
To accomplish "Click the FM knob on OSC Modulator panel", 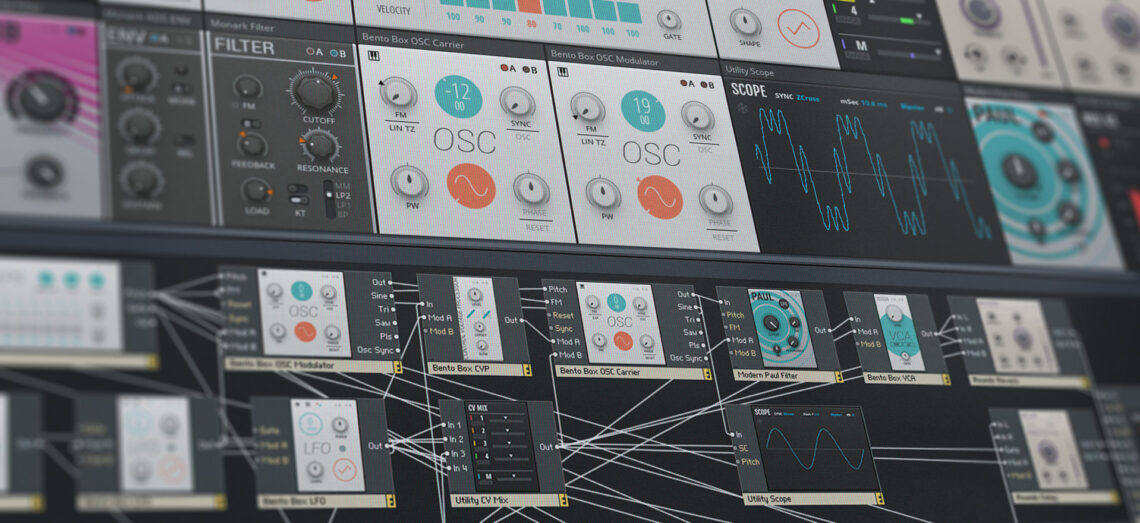I will [587, 108].
